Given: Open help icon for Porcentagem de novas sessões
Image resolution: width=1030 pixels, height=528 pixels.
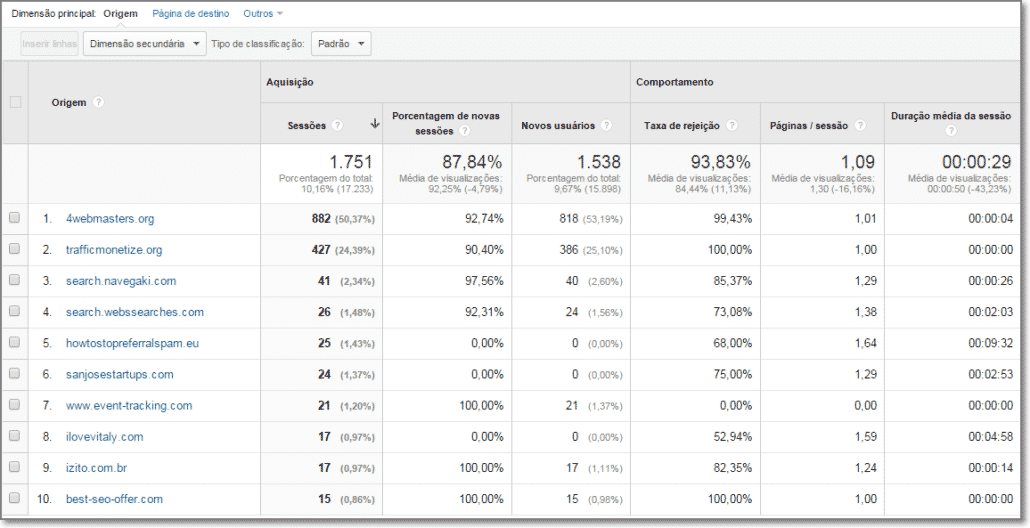Looking at the screenshot, I should click(x=464, y=131).
